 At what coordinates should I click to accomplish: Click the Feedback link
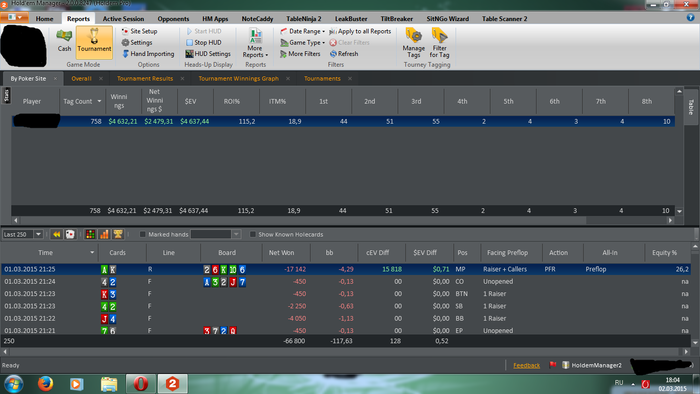(x=526, y=365)
